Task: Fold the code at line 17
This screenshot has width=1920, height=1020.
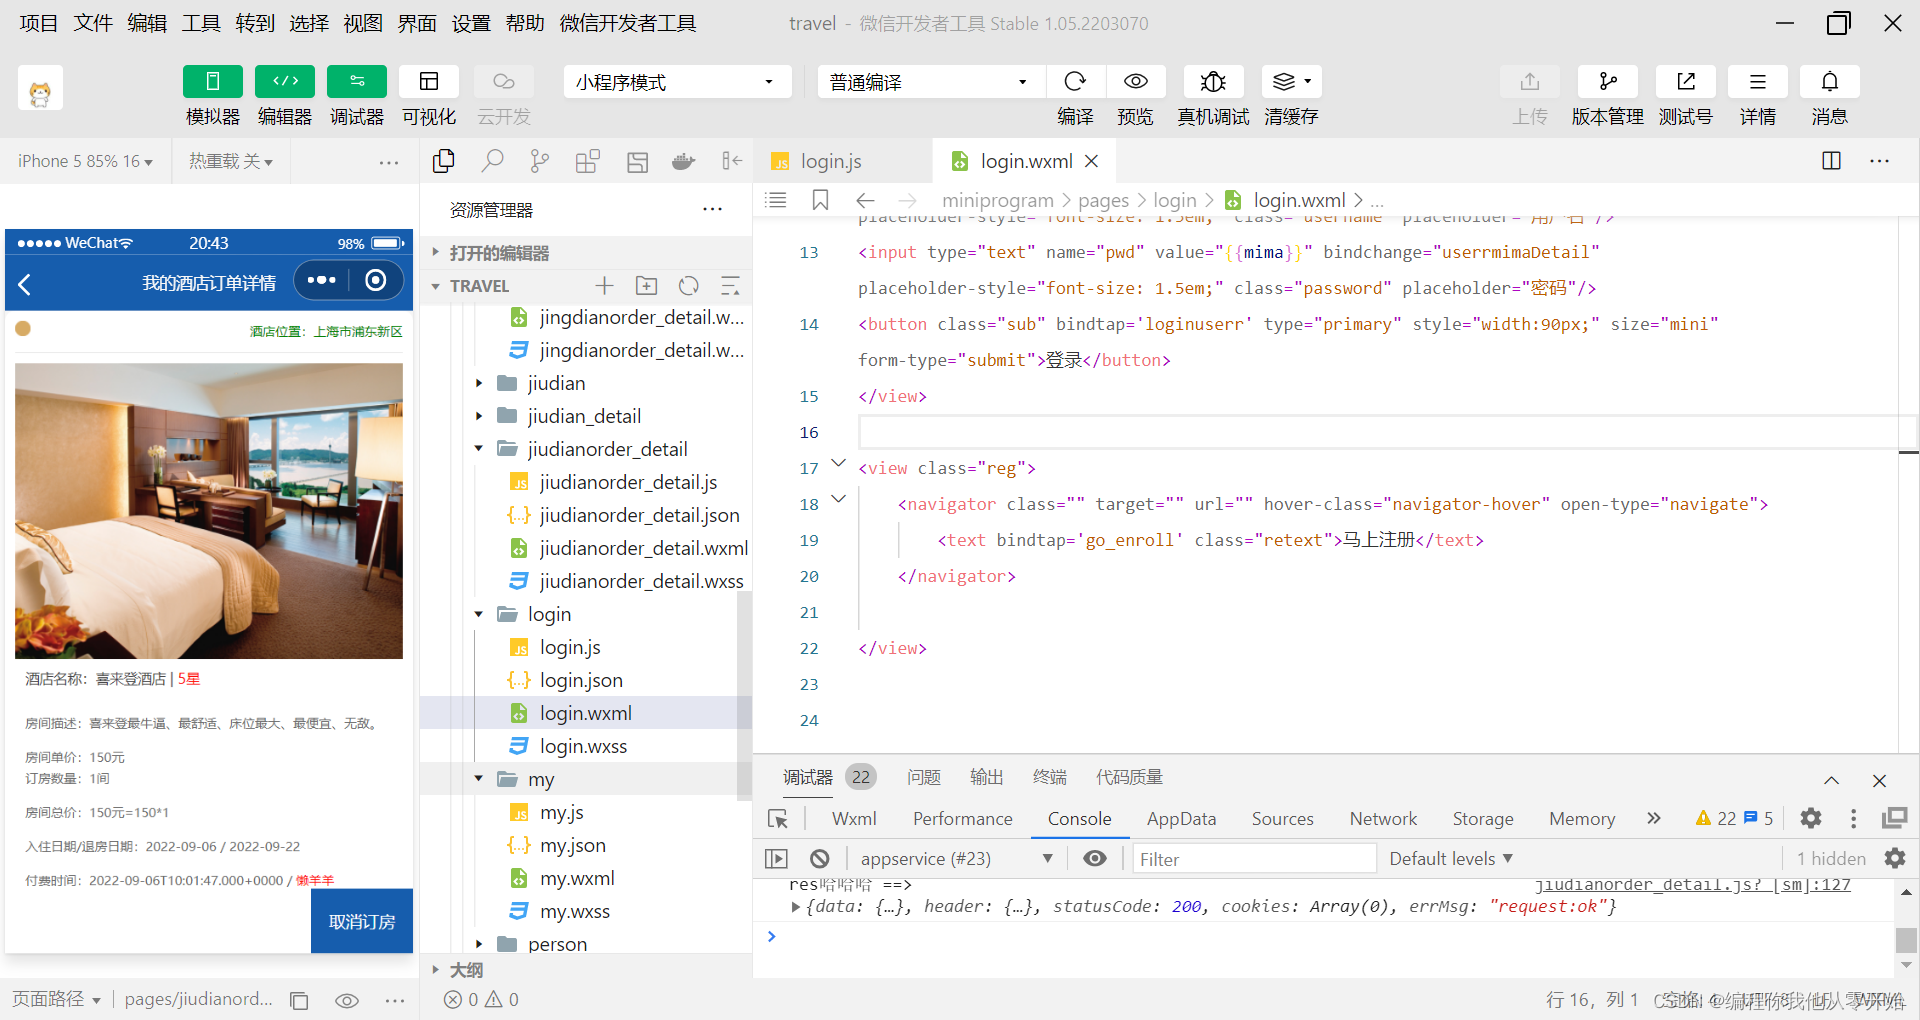Action: point(839,463)
